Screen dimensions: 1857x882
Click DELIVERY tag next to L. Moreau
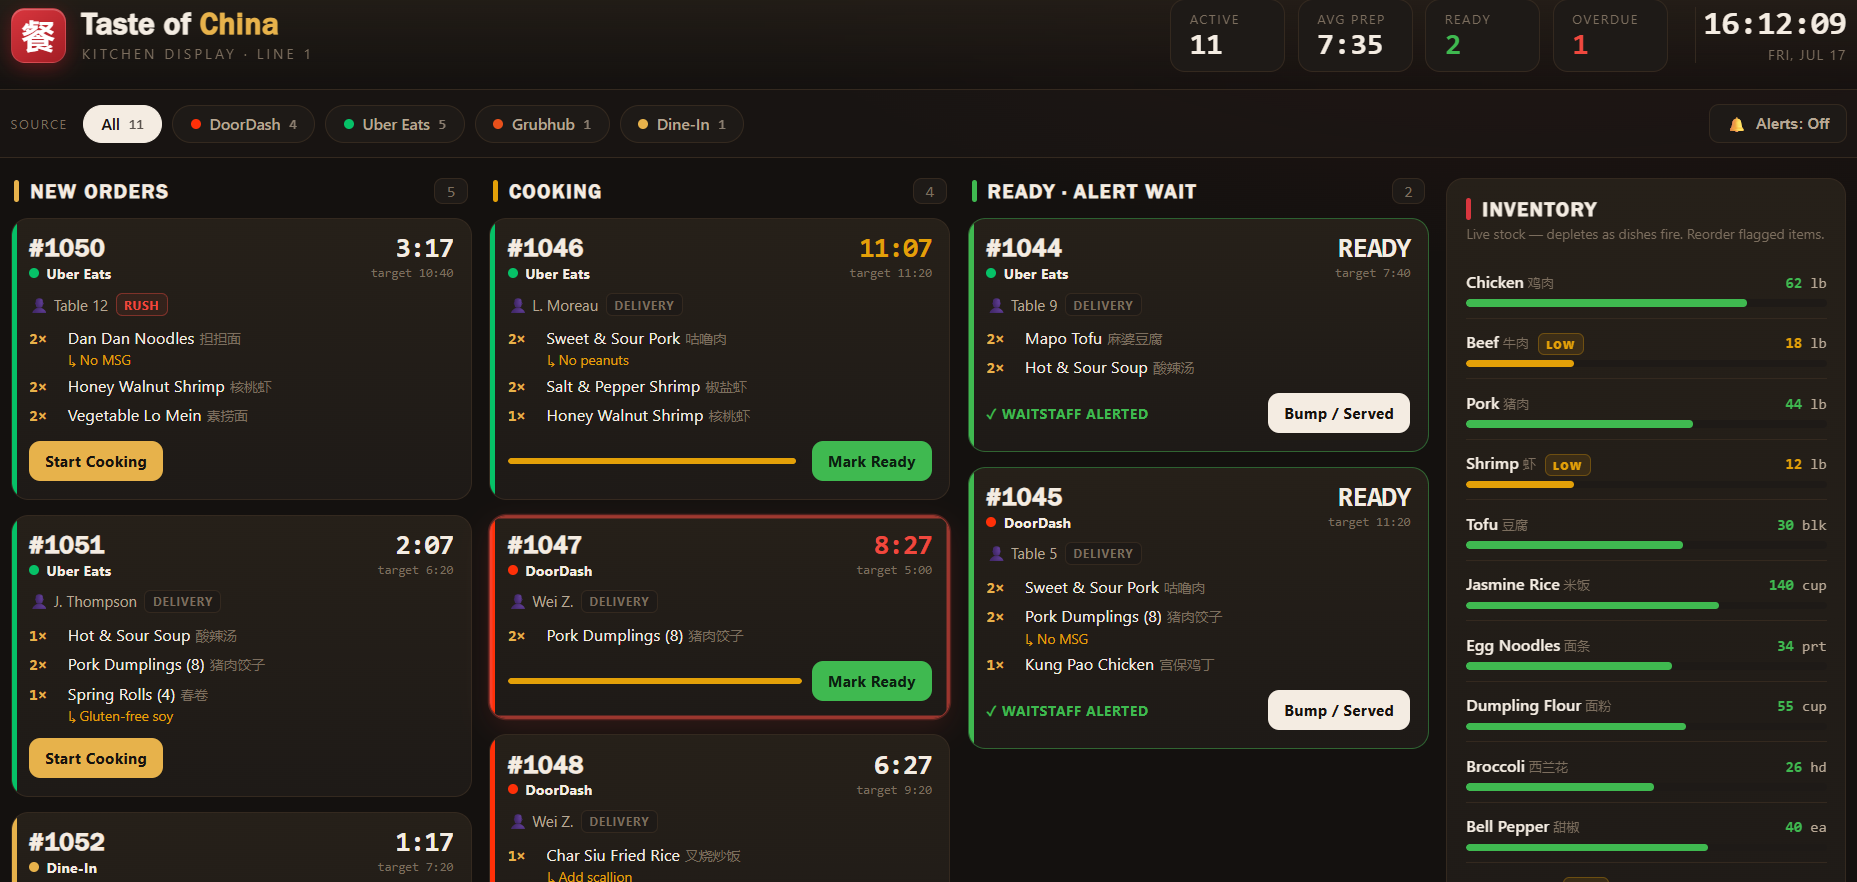pos(644,305)
